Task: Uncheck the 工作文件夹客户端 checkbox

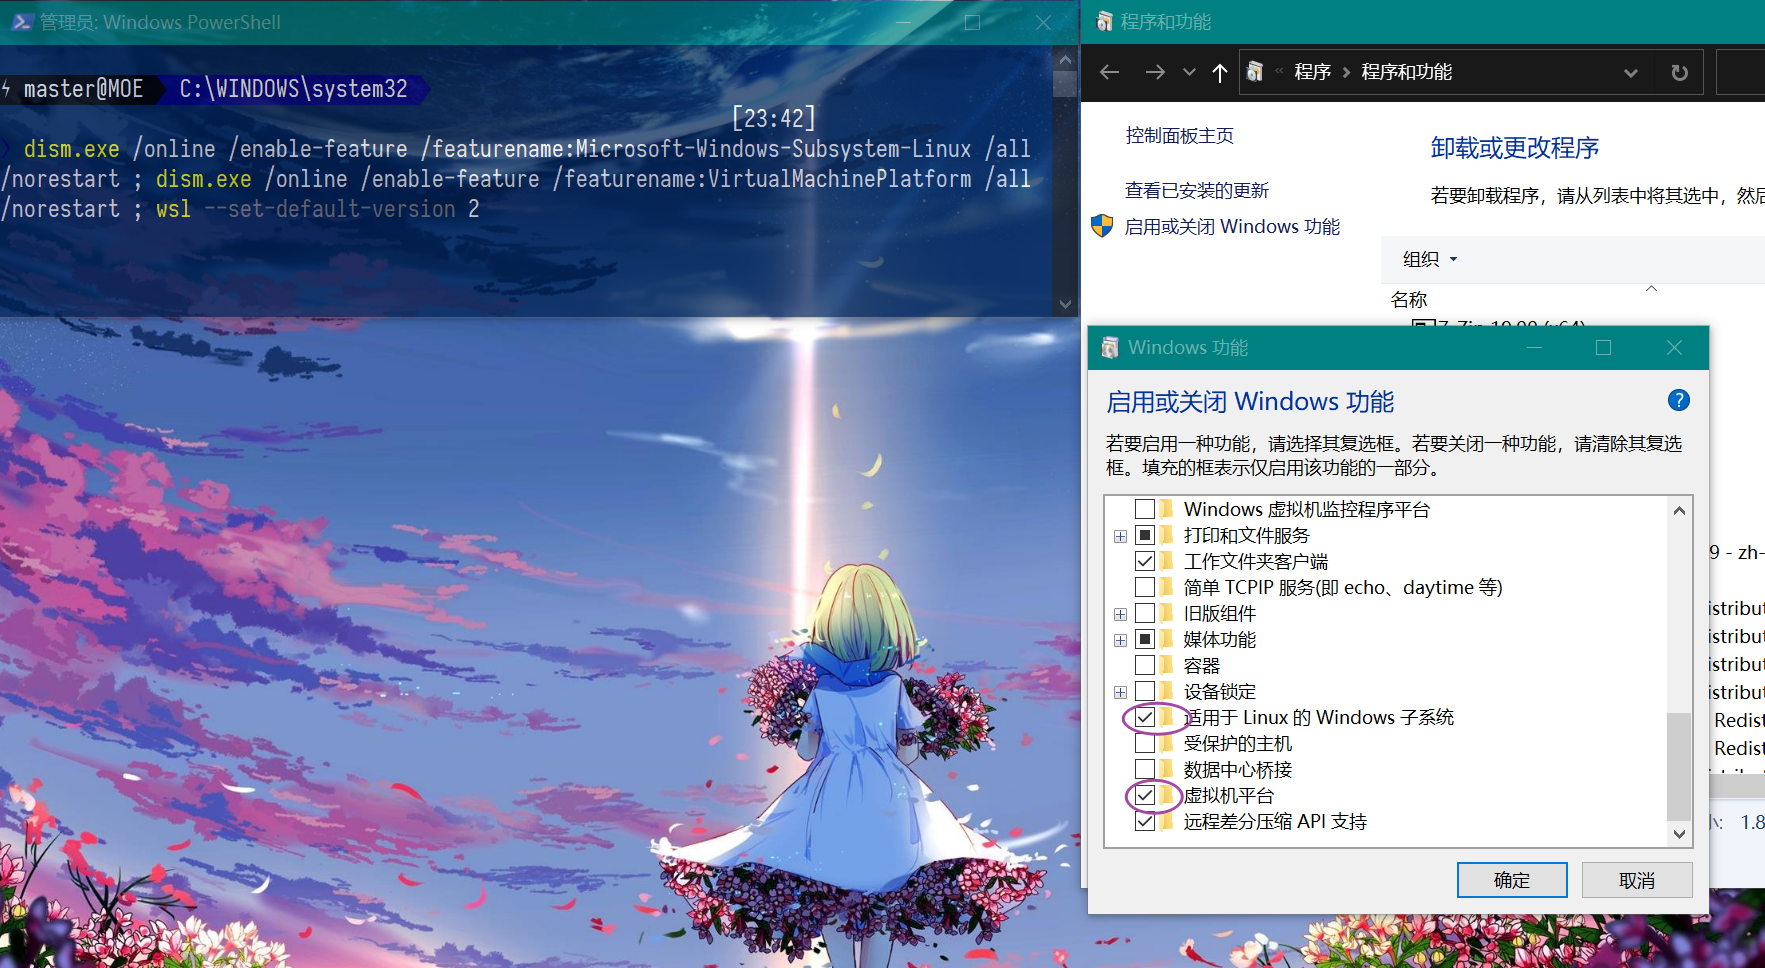Action: click(x=1145, y=561)
